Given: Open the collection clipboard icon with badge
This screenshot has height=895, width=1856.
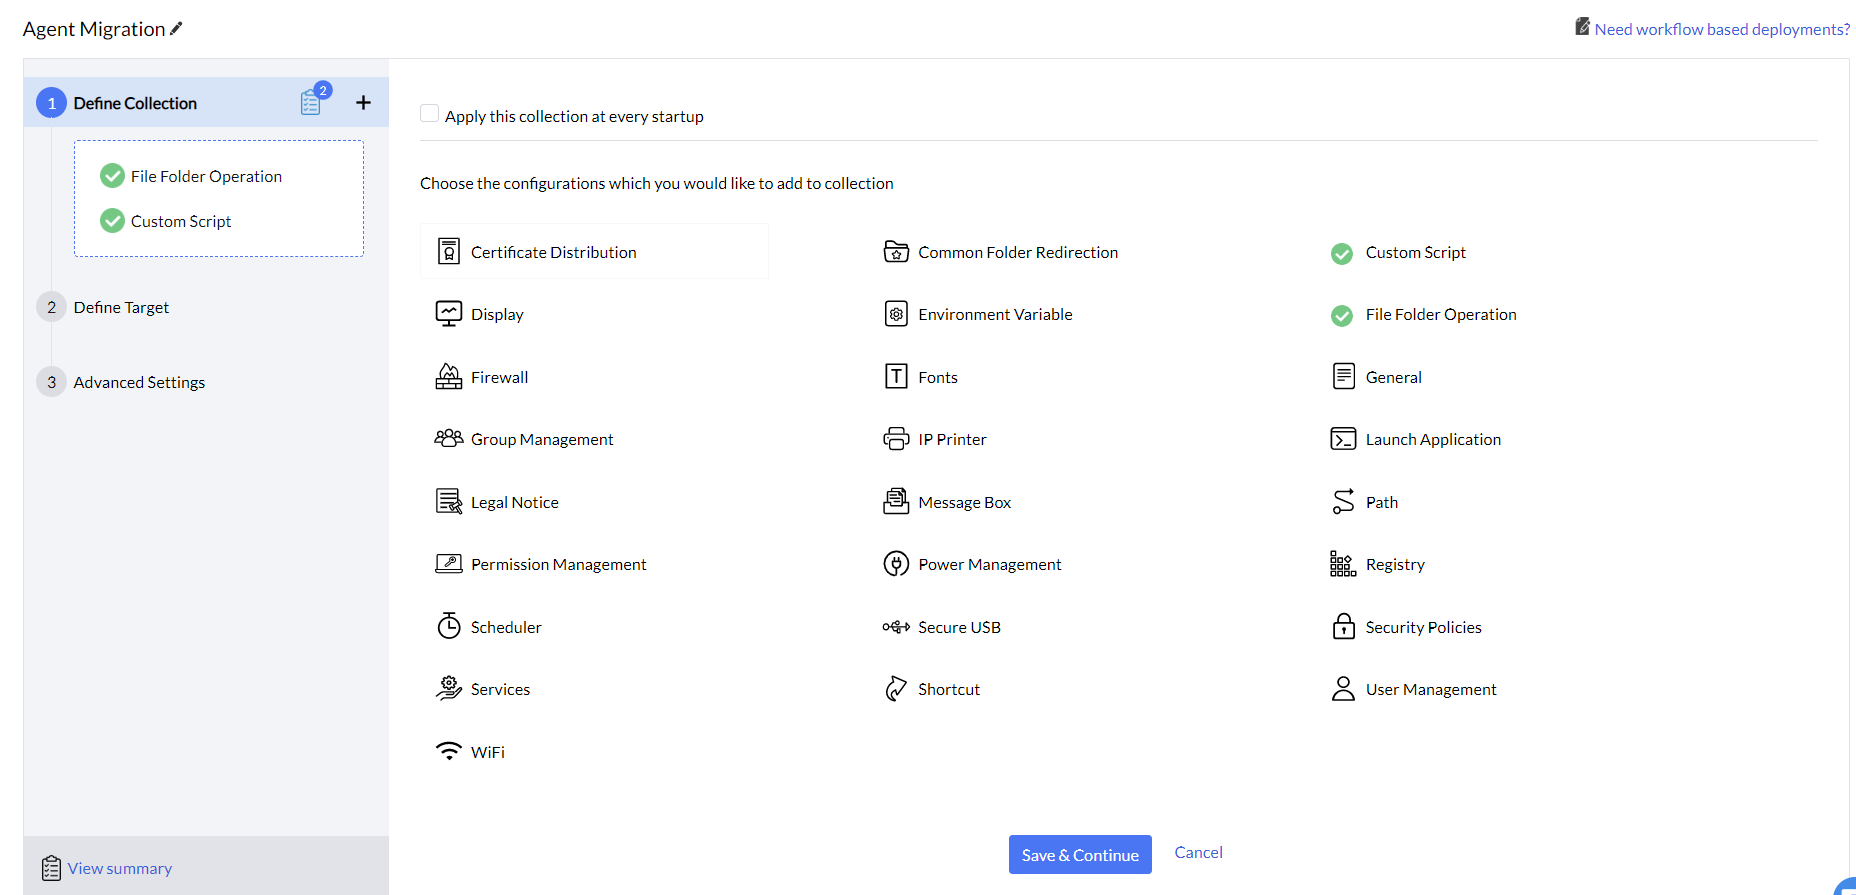Looking at the screenshot, I should (x=311, y=102).
